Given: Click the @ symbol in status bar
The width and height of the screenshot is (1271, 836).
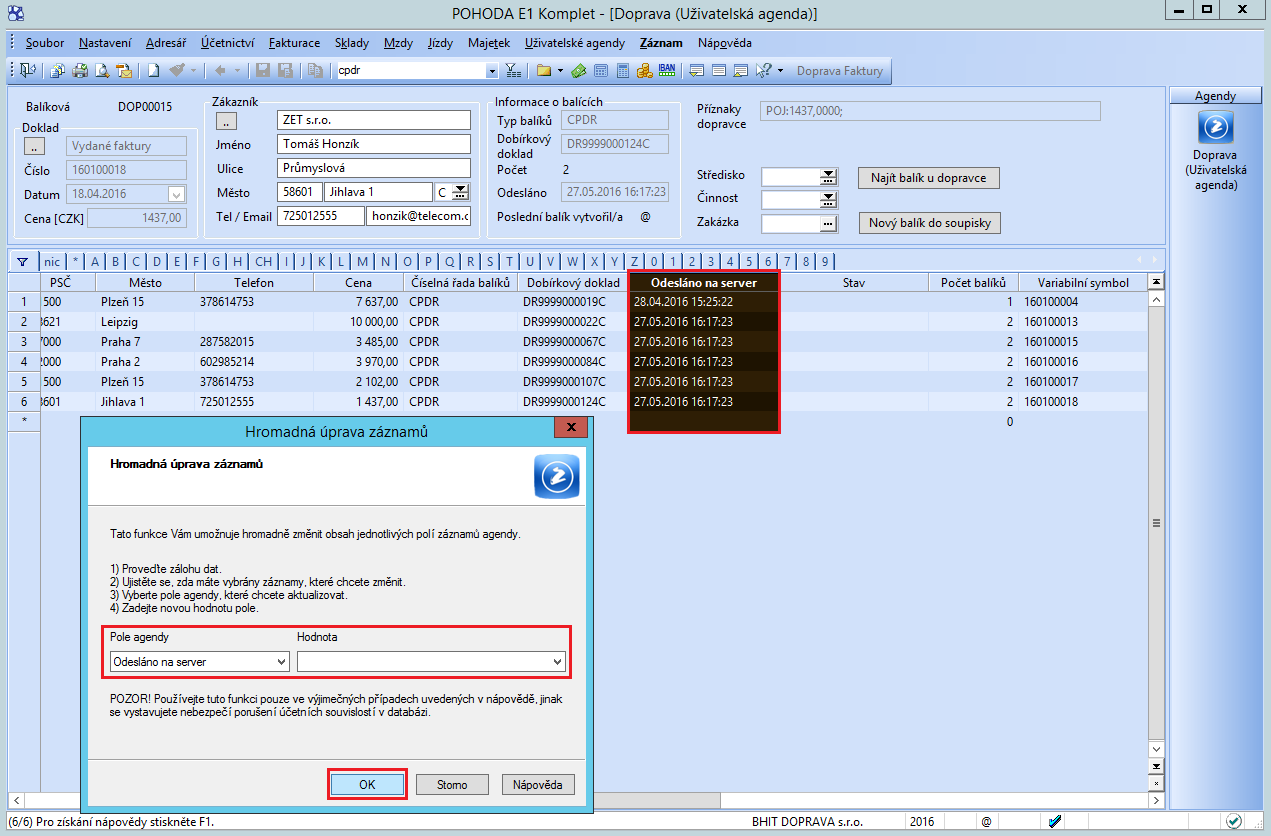Looking at the screenshot, I should coord(986,821).
